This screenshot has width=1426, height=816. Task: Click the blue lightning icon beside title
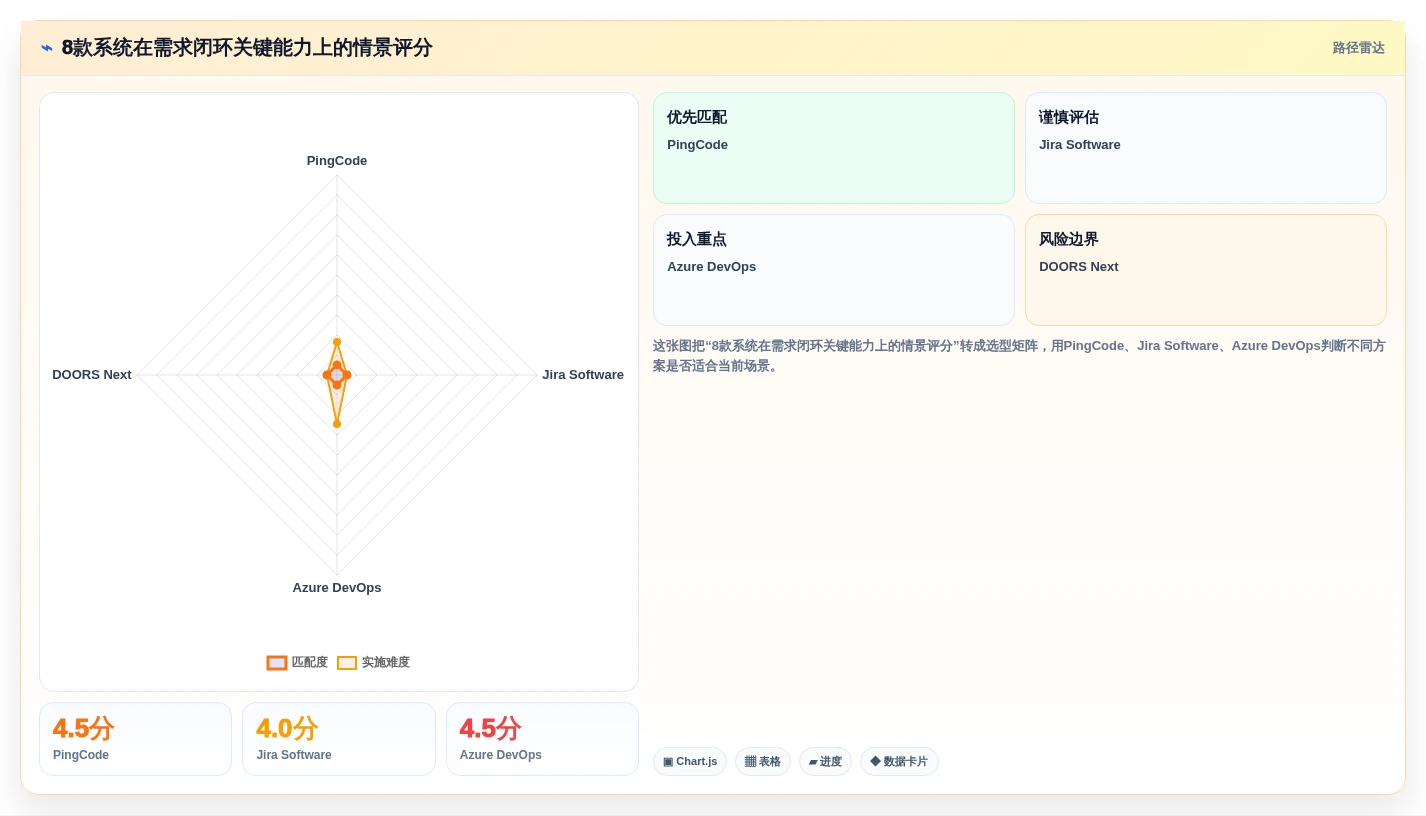[x=47, y=48]
